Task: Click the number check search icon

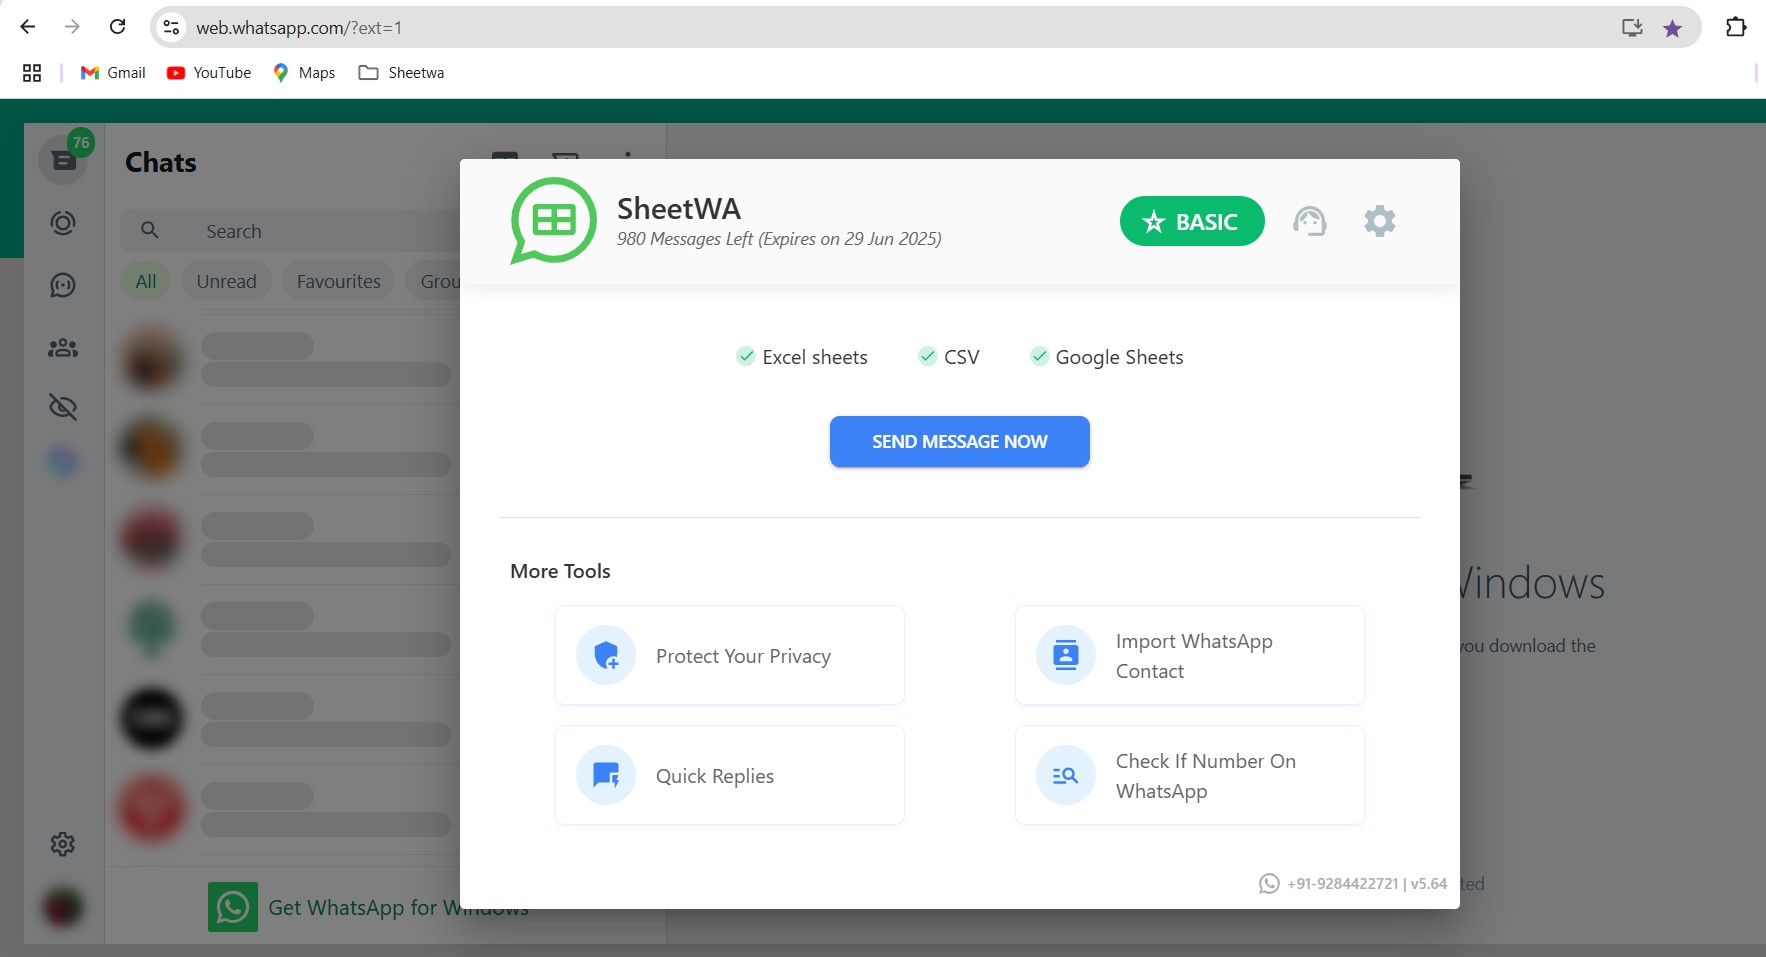Action: [1066, 776]
